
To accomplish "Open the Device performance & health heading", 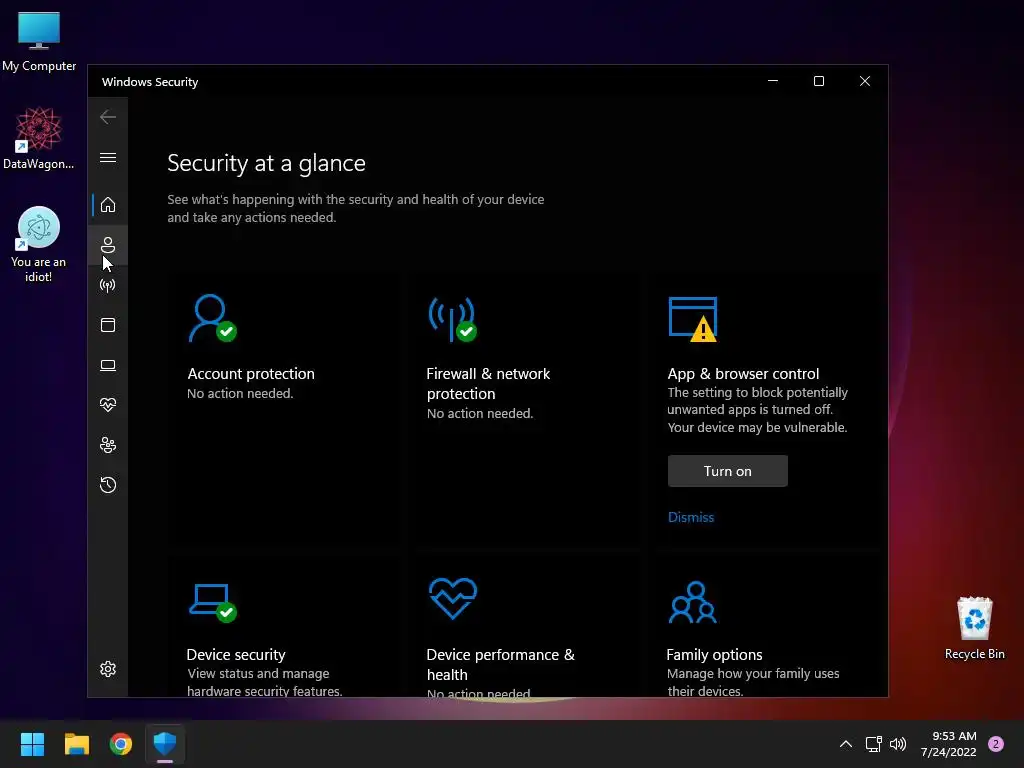I will click(x=500, y=664).
